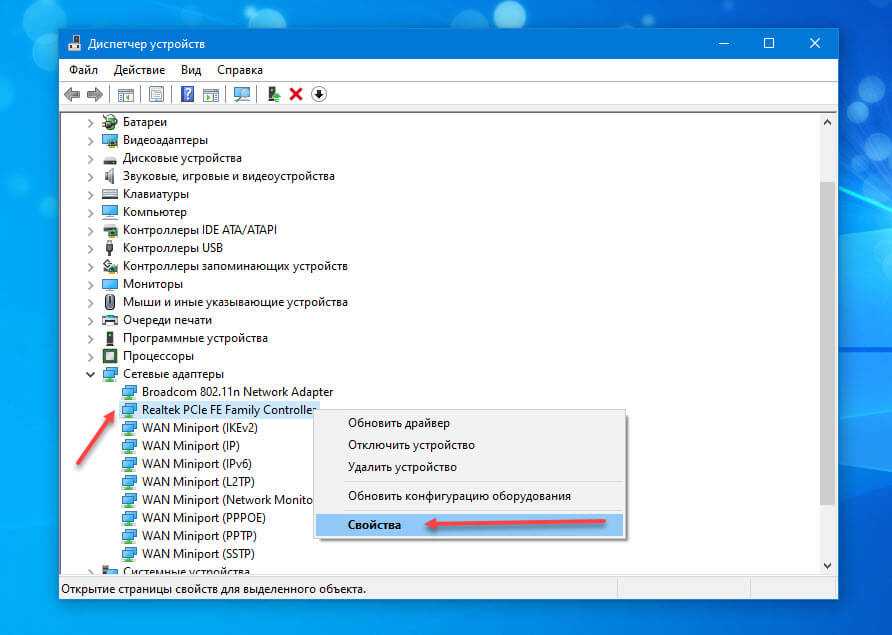Select Broadcom 802.11n Network Adapter
Screen dimensions: 892x635
click(237, 392)
